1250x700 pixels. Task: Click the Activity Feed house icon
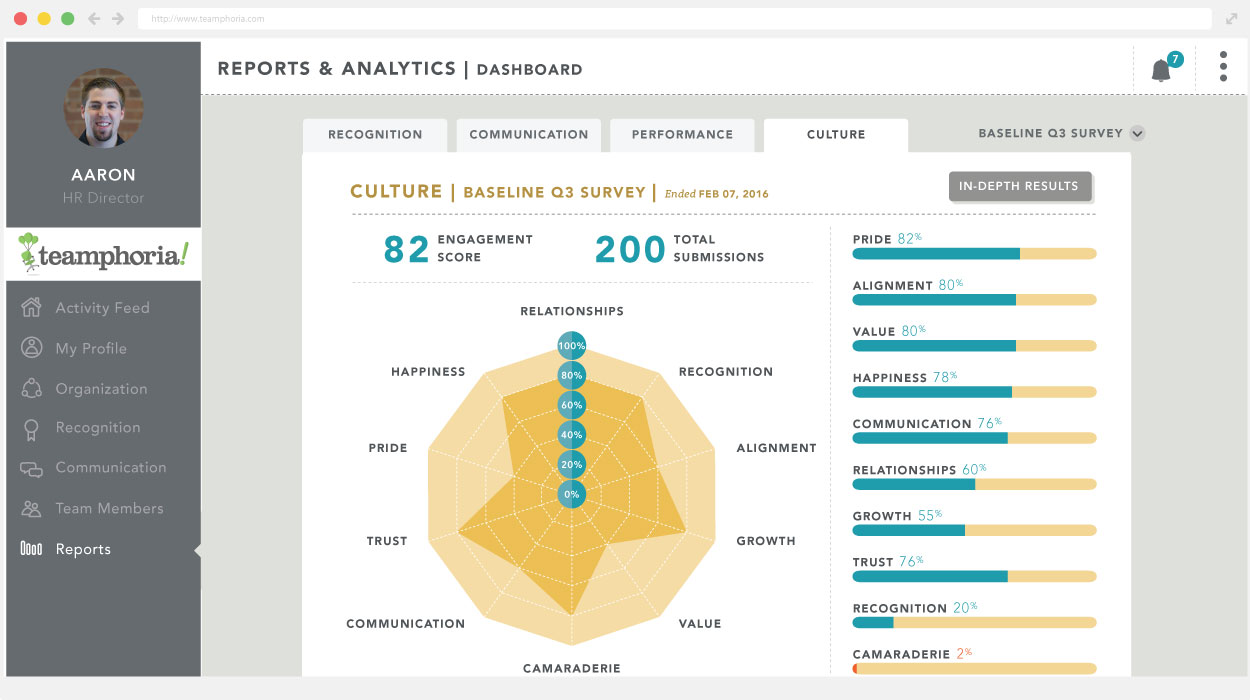click(x=32, y=308)
